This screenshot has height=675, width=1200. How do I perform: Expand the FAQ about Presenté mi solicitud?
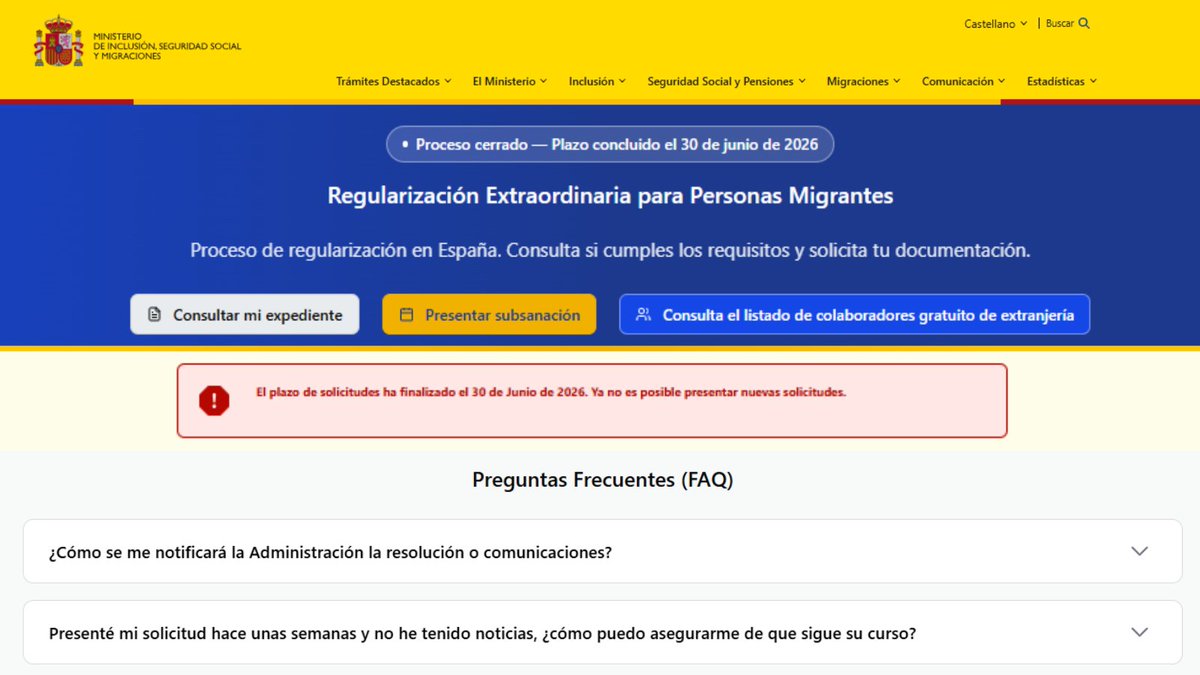coord(602,632)
